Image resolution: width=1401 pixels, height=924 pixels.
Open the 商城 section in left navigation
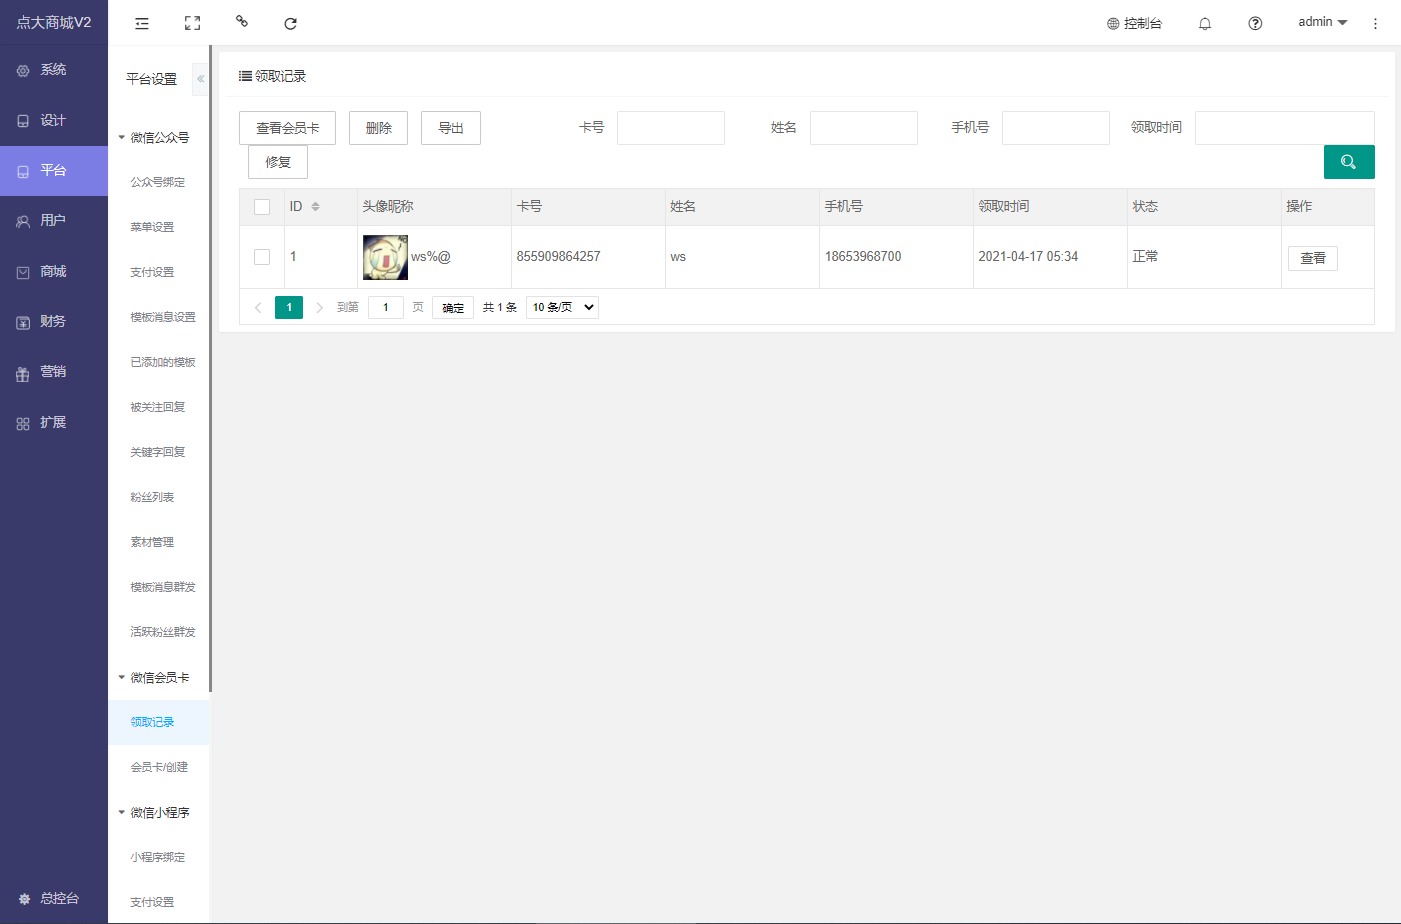click(53, 272)
